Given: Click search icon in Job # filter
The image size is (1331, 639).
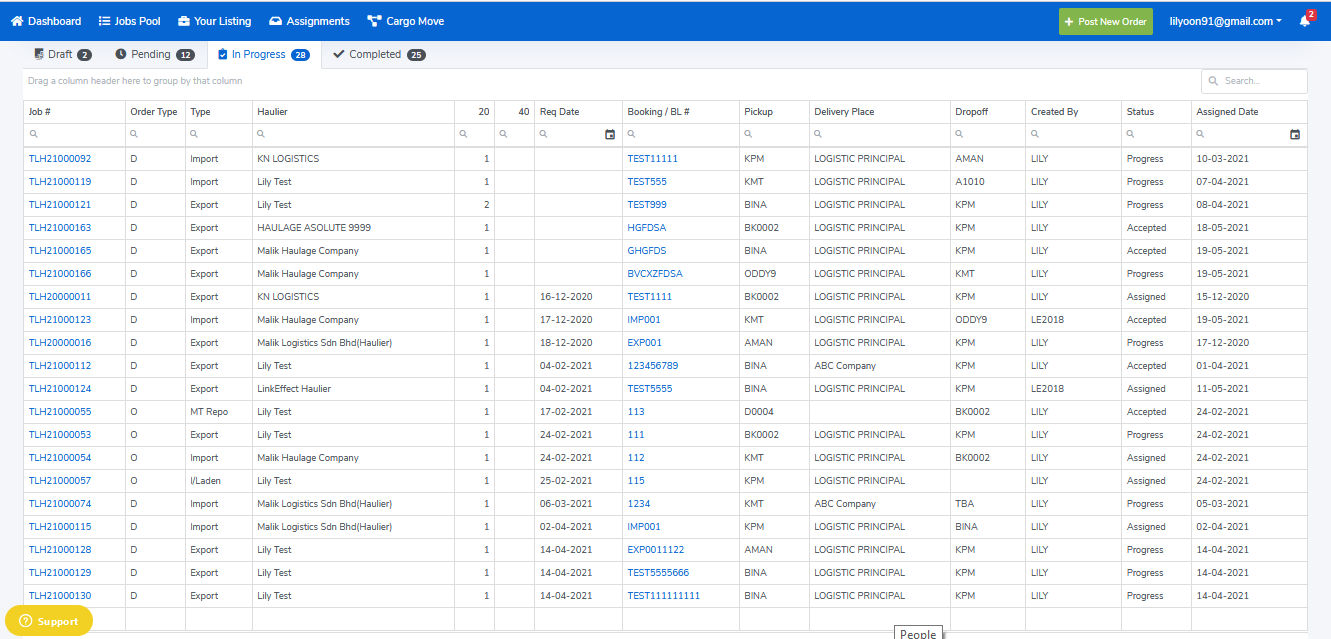Looking at the screenshot, I should click(33, 134).
